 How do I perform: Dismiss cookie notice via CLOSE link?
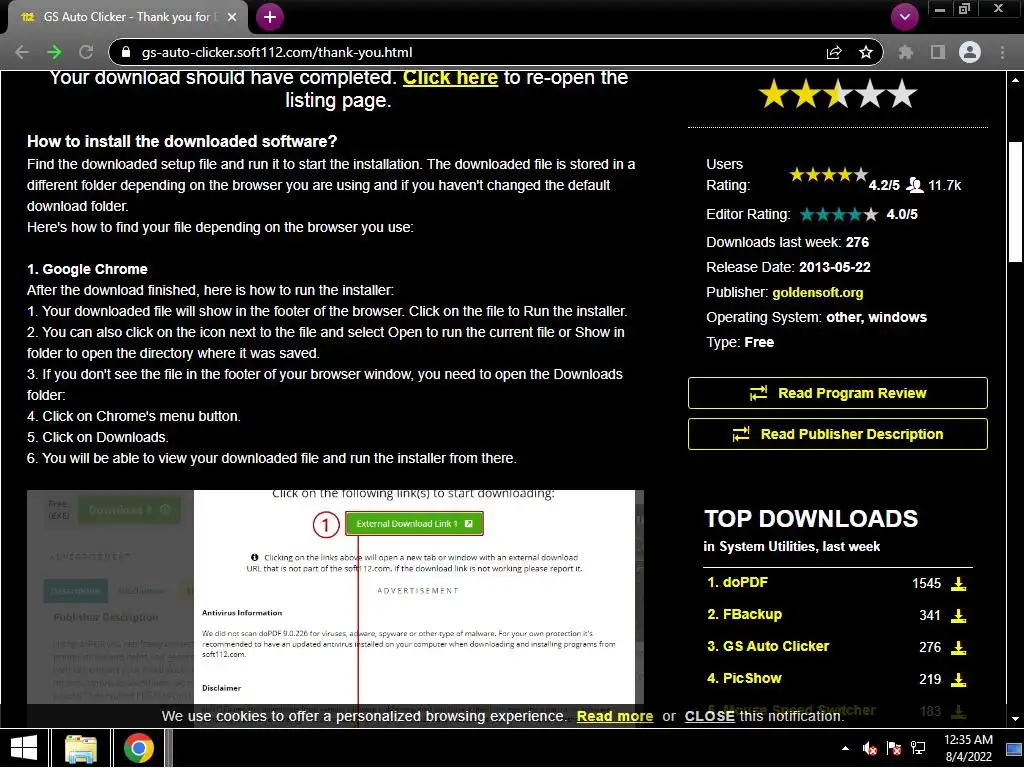click(x=709, y=716)
